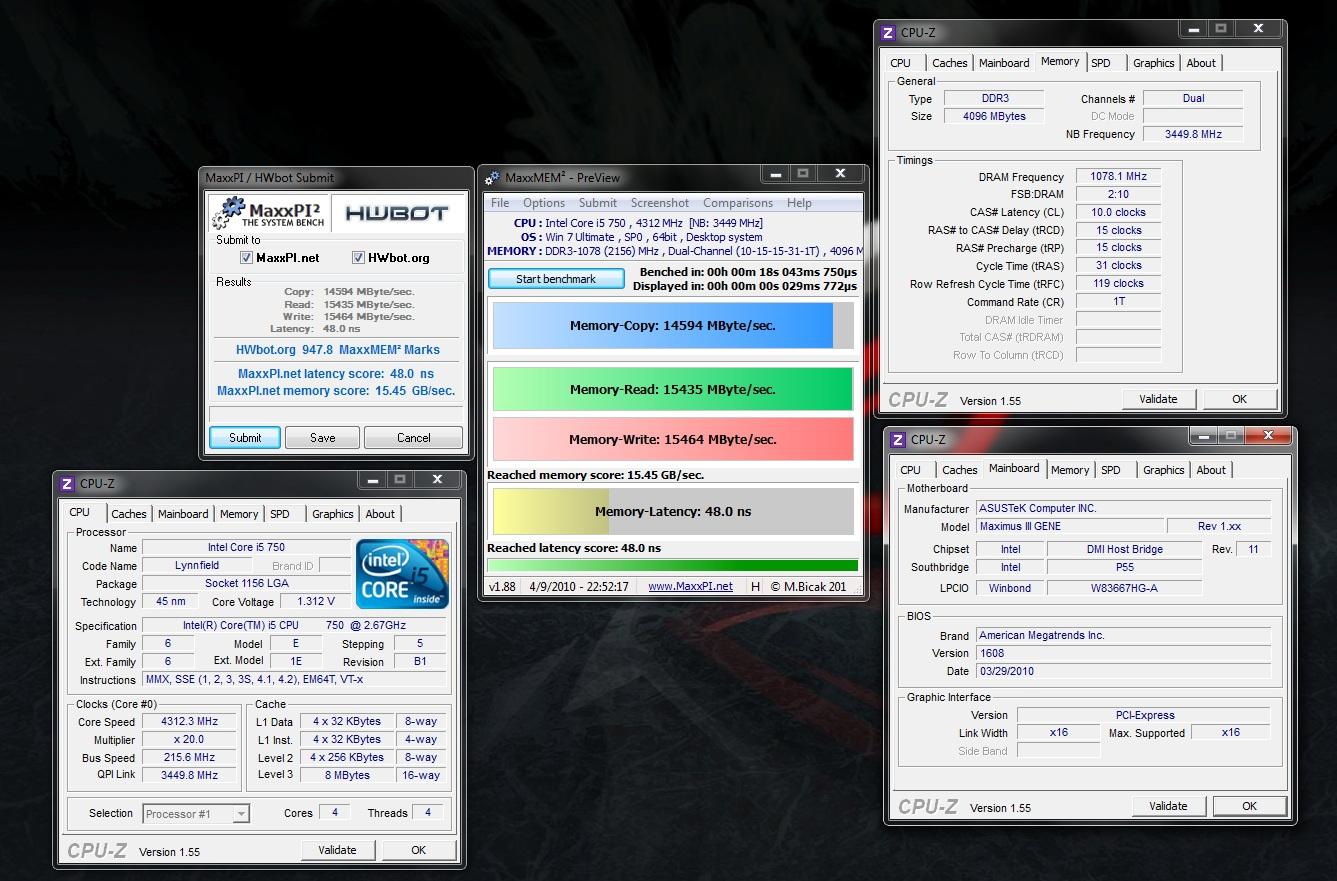Switch to Memory tab in CPU window
1337x881 pixels.
239,514
